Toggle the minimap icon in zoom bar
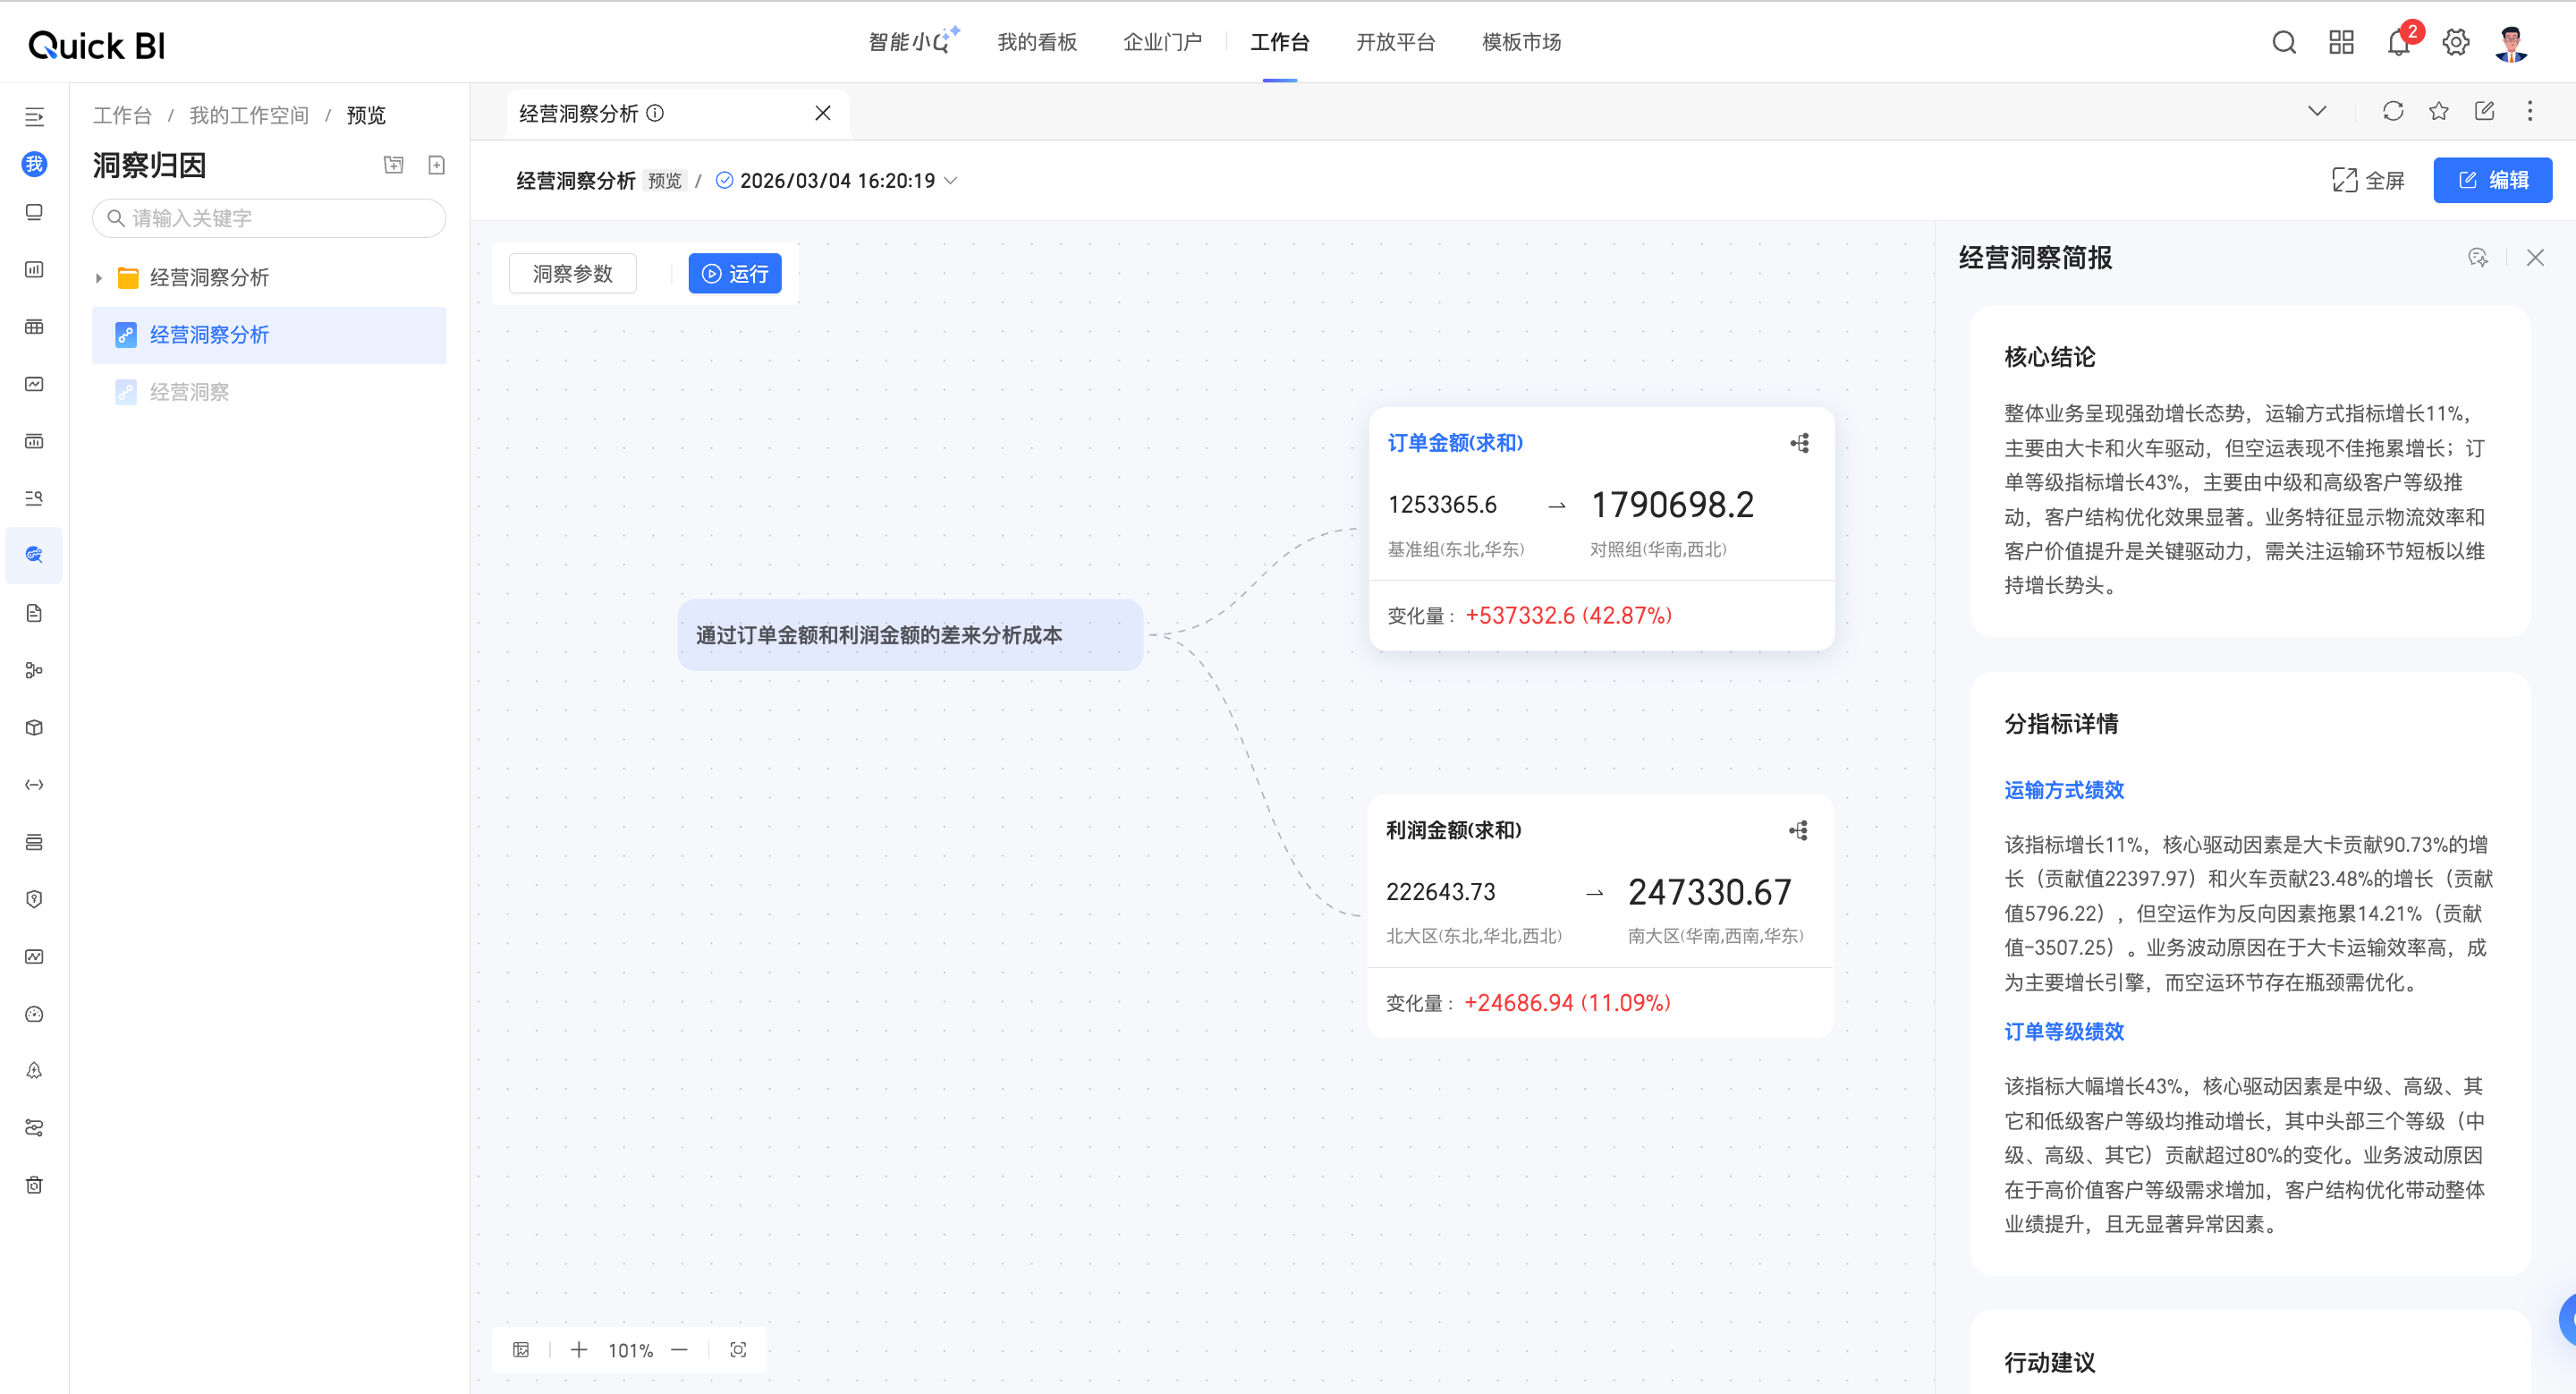The image size is (2576, 1394). [521, 1350]
